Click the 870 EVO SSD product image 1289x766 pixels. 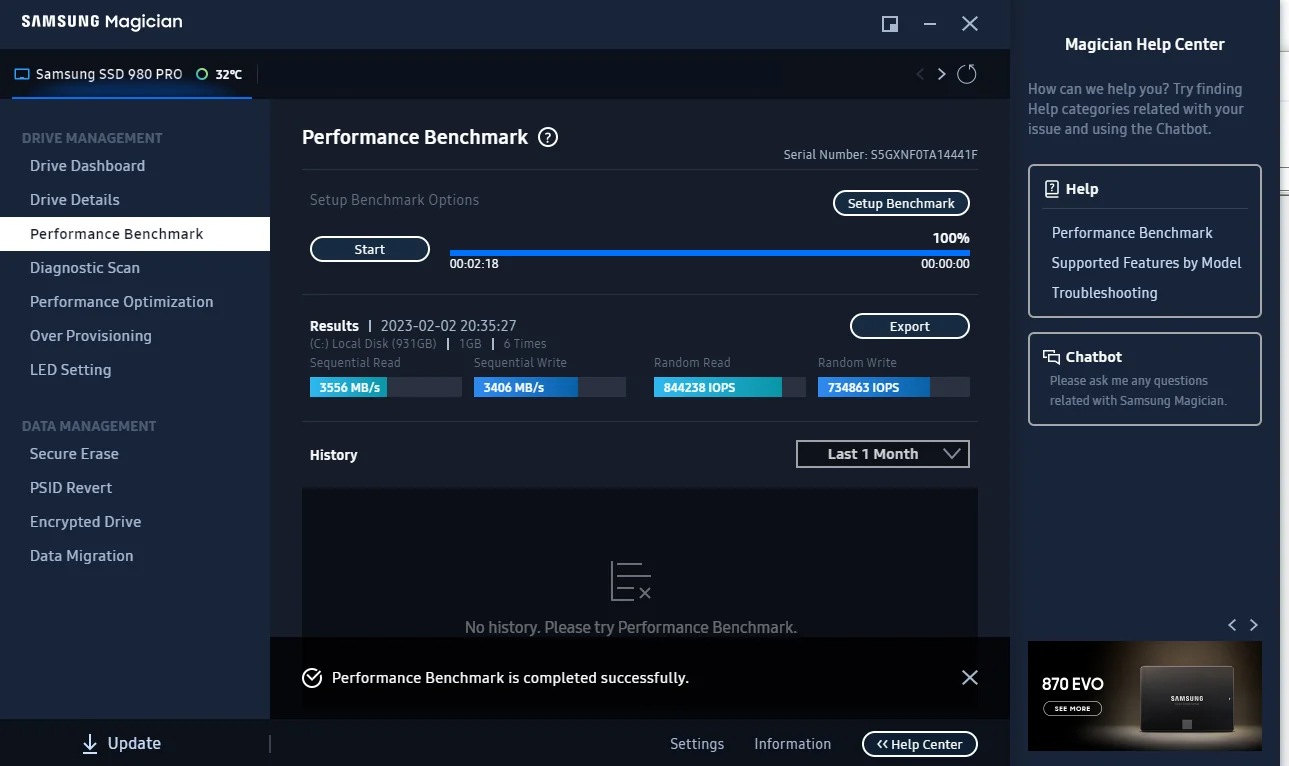(x=1186, y=699)
